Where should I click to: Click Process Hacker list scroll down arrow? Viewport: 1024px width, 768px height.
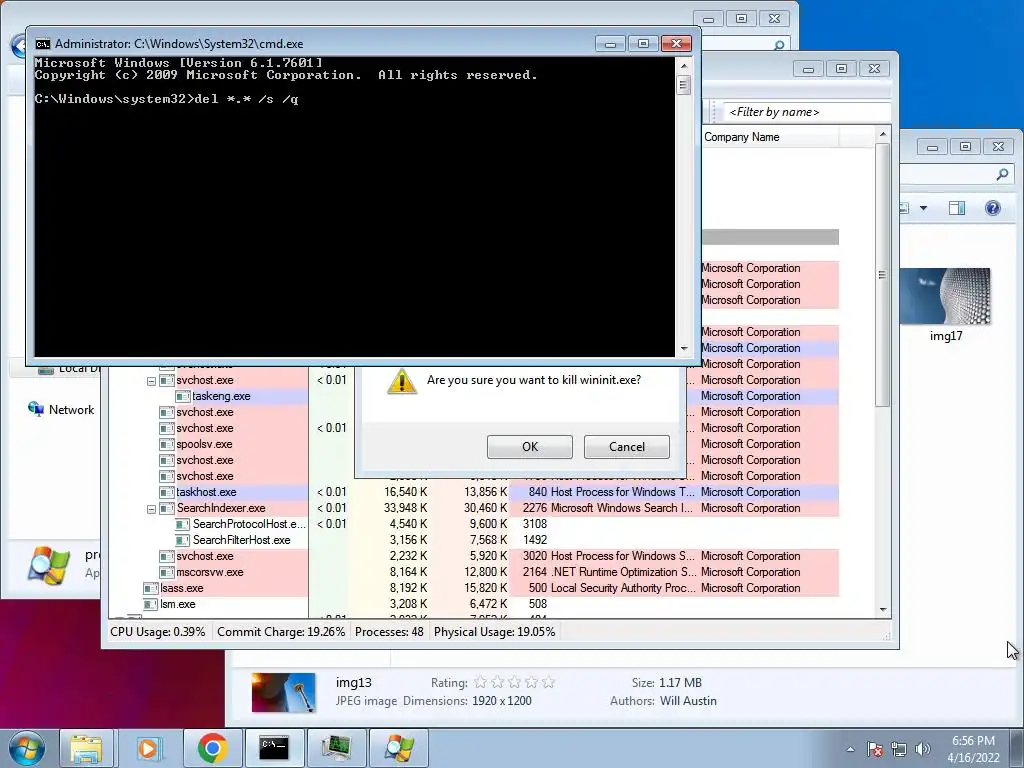[x=883, y=609]
